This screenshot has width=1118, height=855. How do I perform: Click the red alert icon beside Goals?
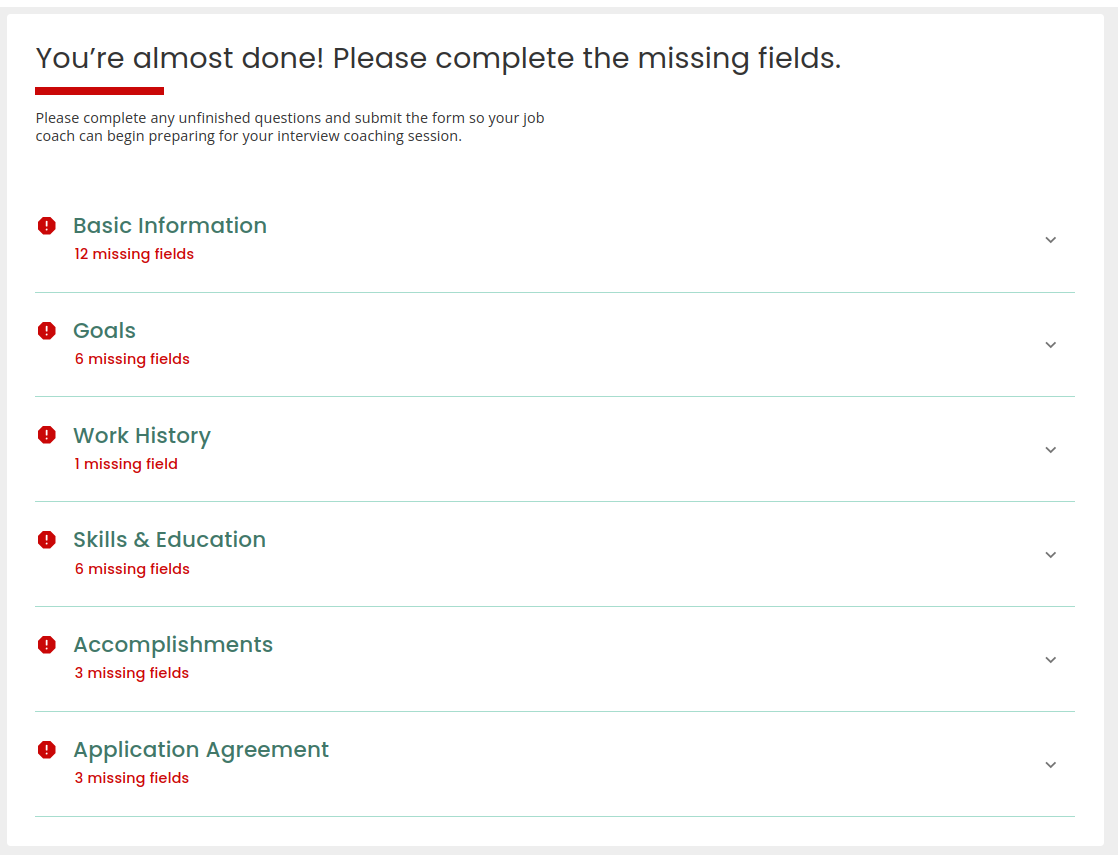[46, 331]
